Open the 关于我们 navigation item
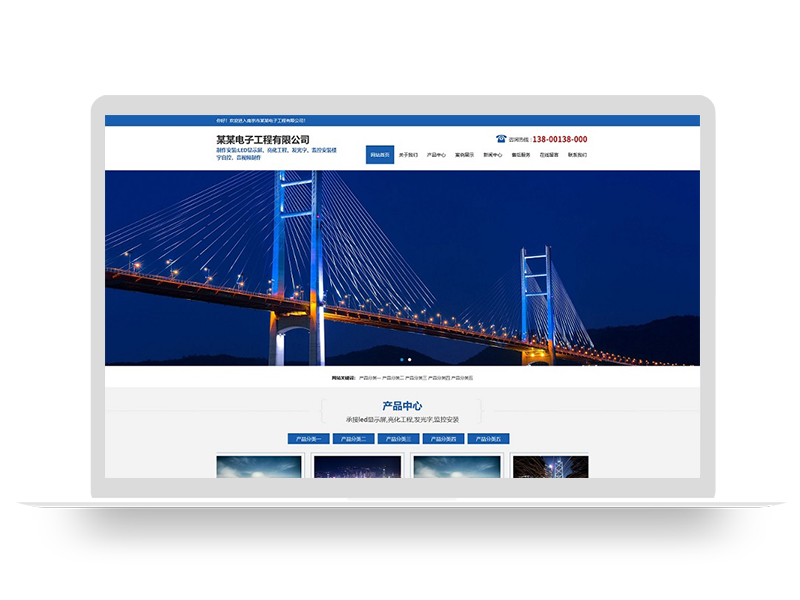Viewport: 800px width, 600px height. pos(406,155)
